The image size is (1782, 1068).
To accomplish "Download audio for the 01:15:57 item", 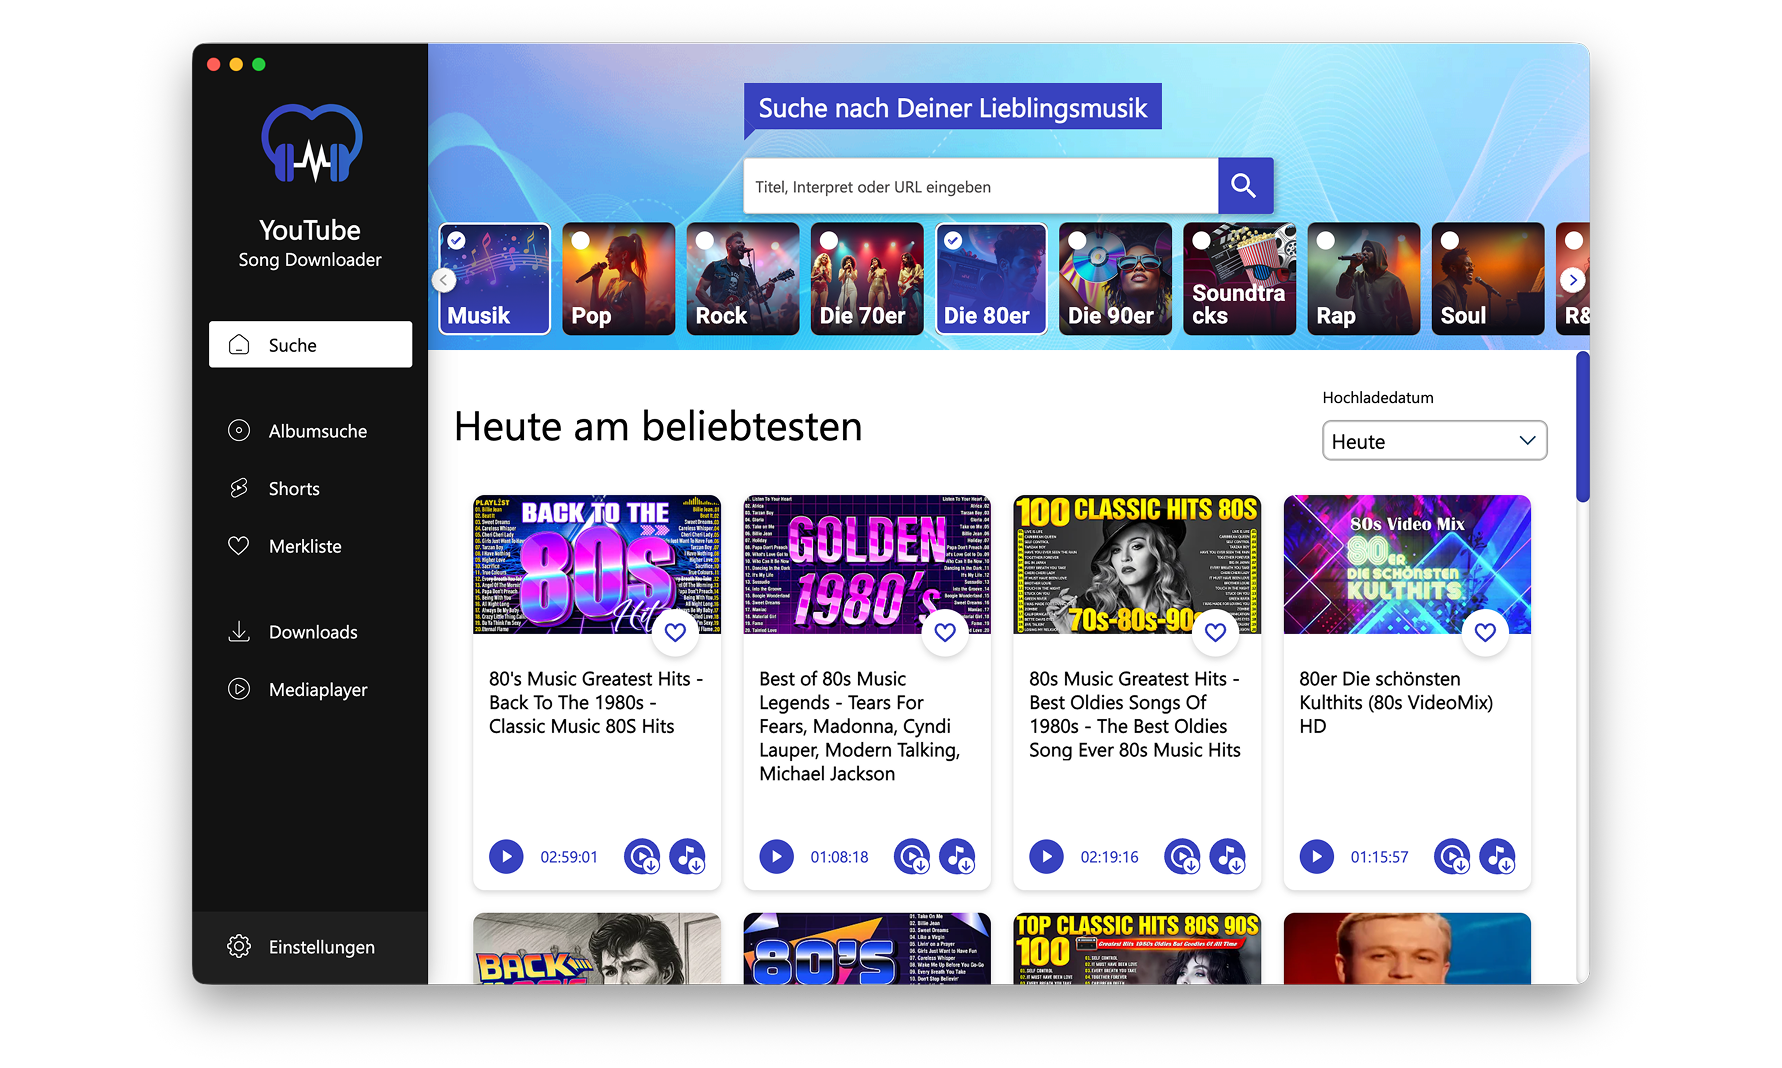I will [x=1498, y=857].
